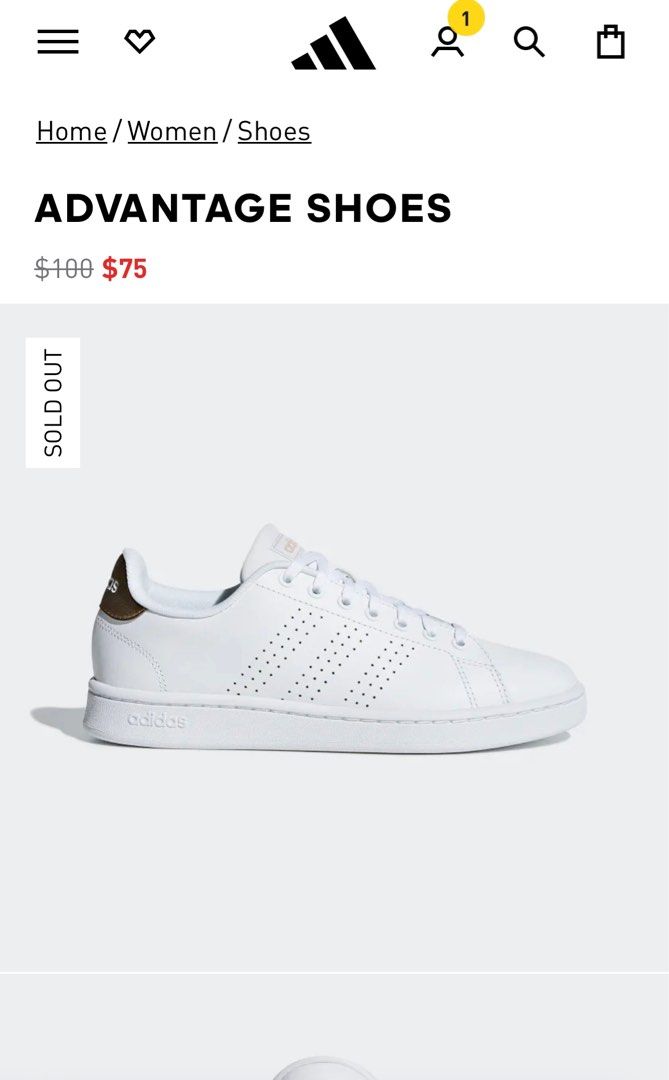Open the Women breadcrumb link
The width and height of the screenshot is (669, 1080).
click(172, 131)
